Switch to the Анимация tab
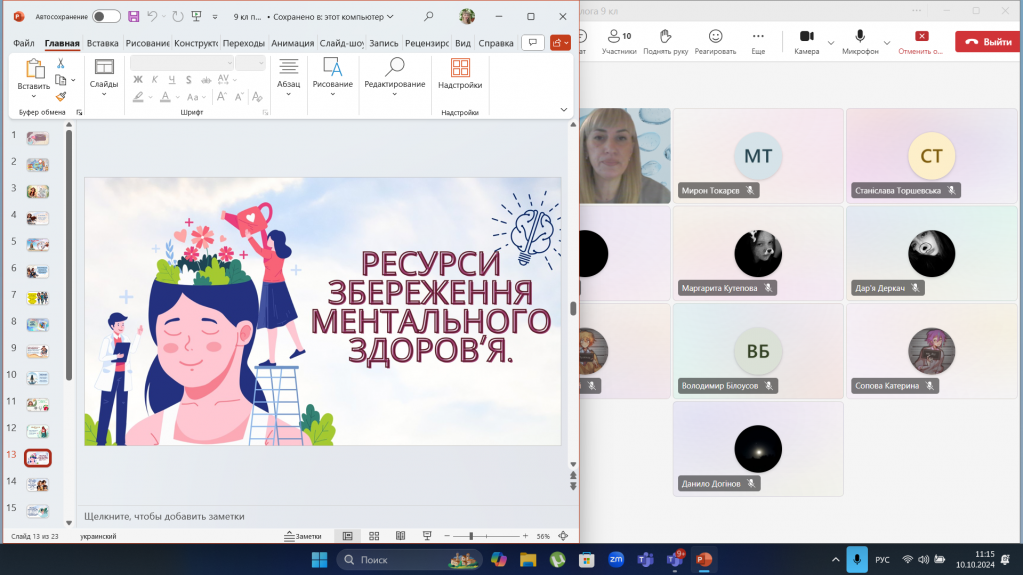This screenshot has width=1023, height=575. pyautogui.click(x=292, y=43)
